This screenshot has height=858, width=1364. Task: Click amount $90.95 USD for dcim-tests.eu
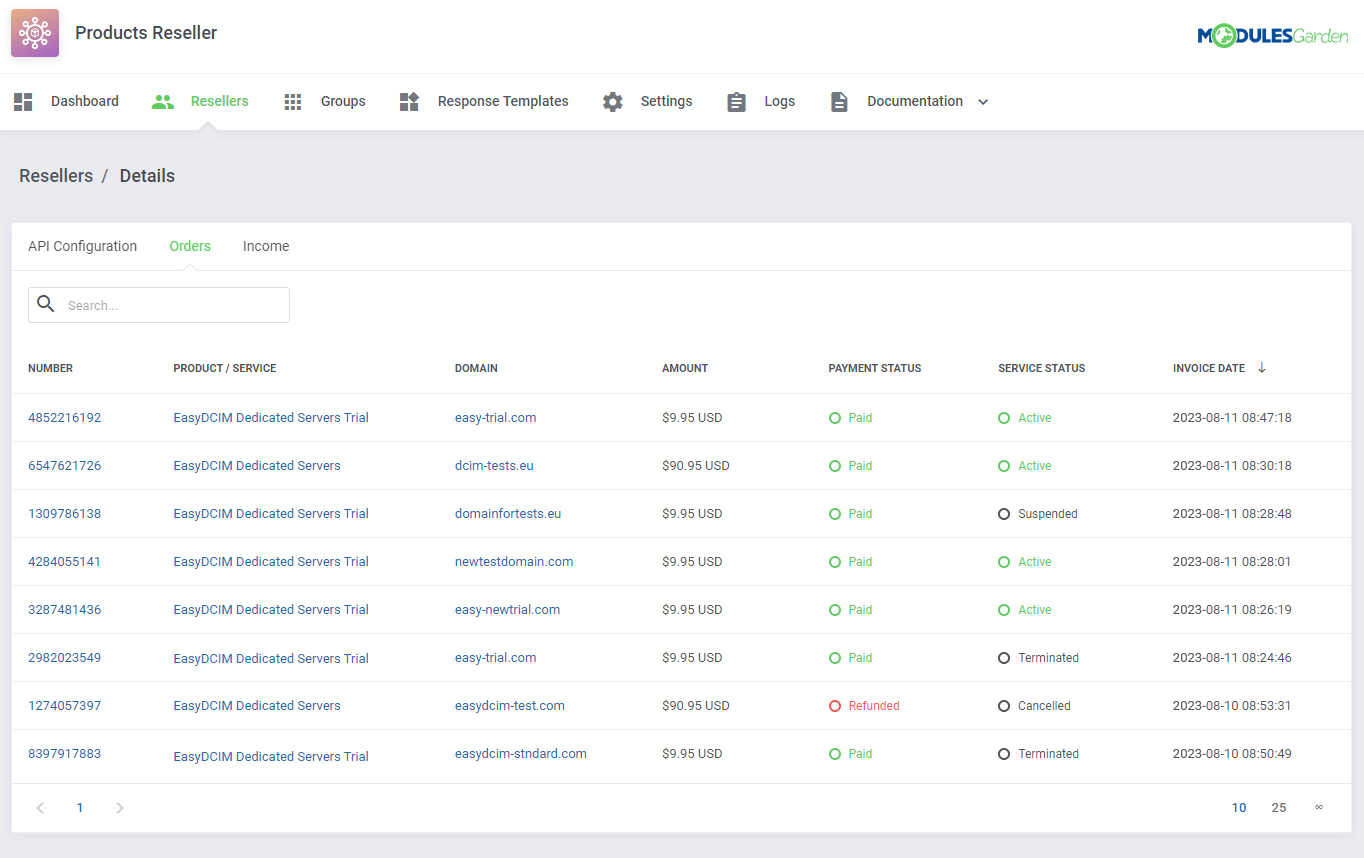pos(696,466)
